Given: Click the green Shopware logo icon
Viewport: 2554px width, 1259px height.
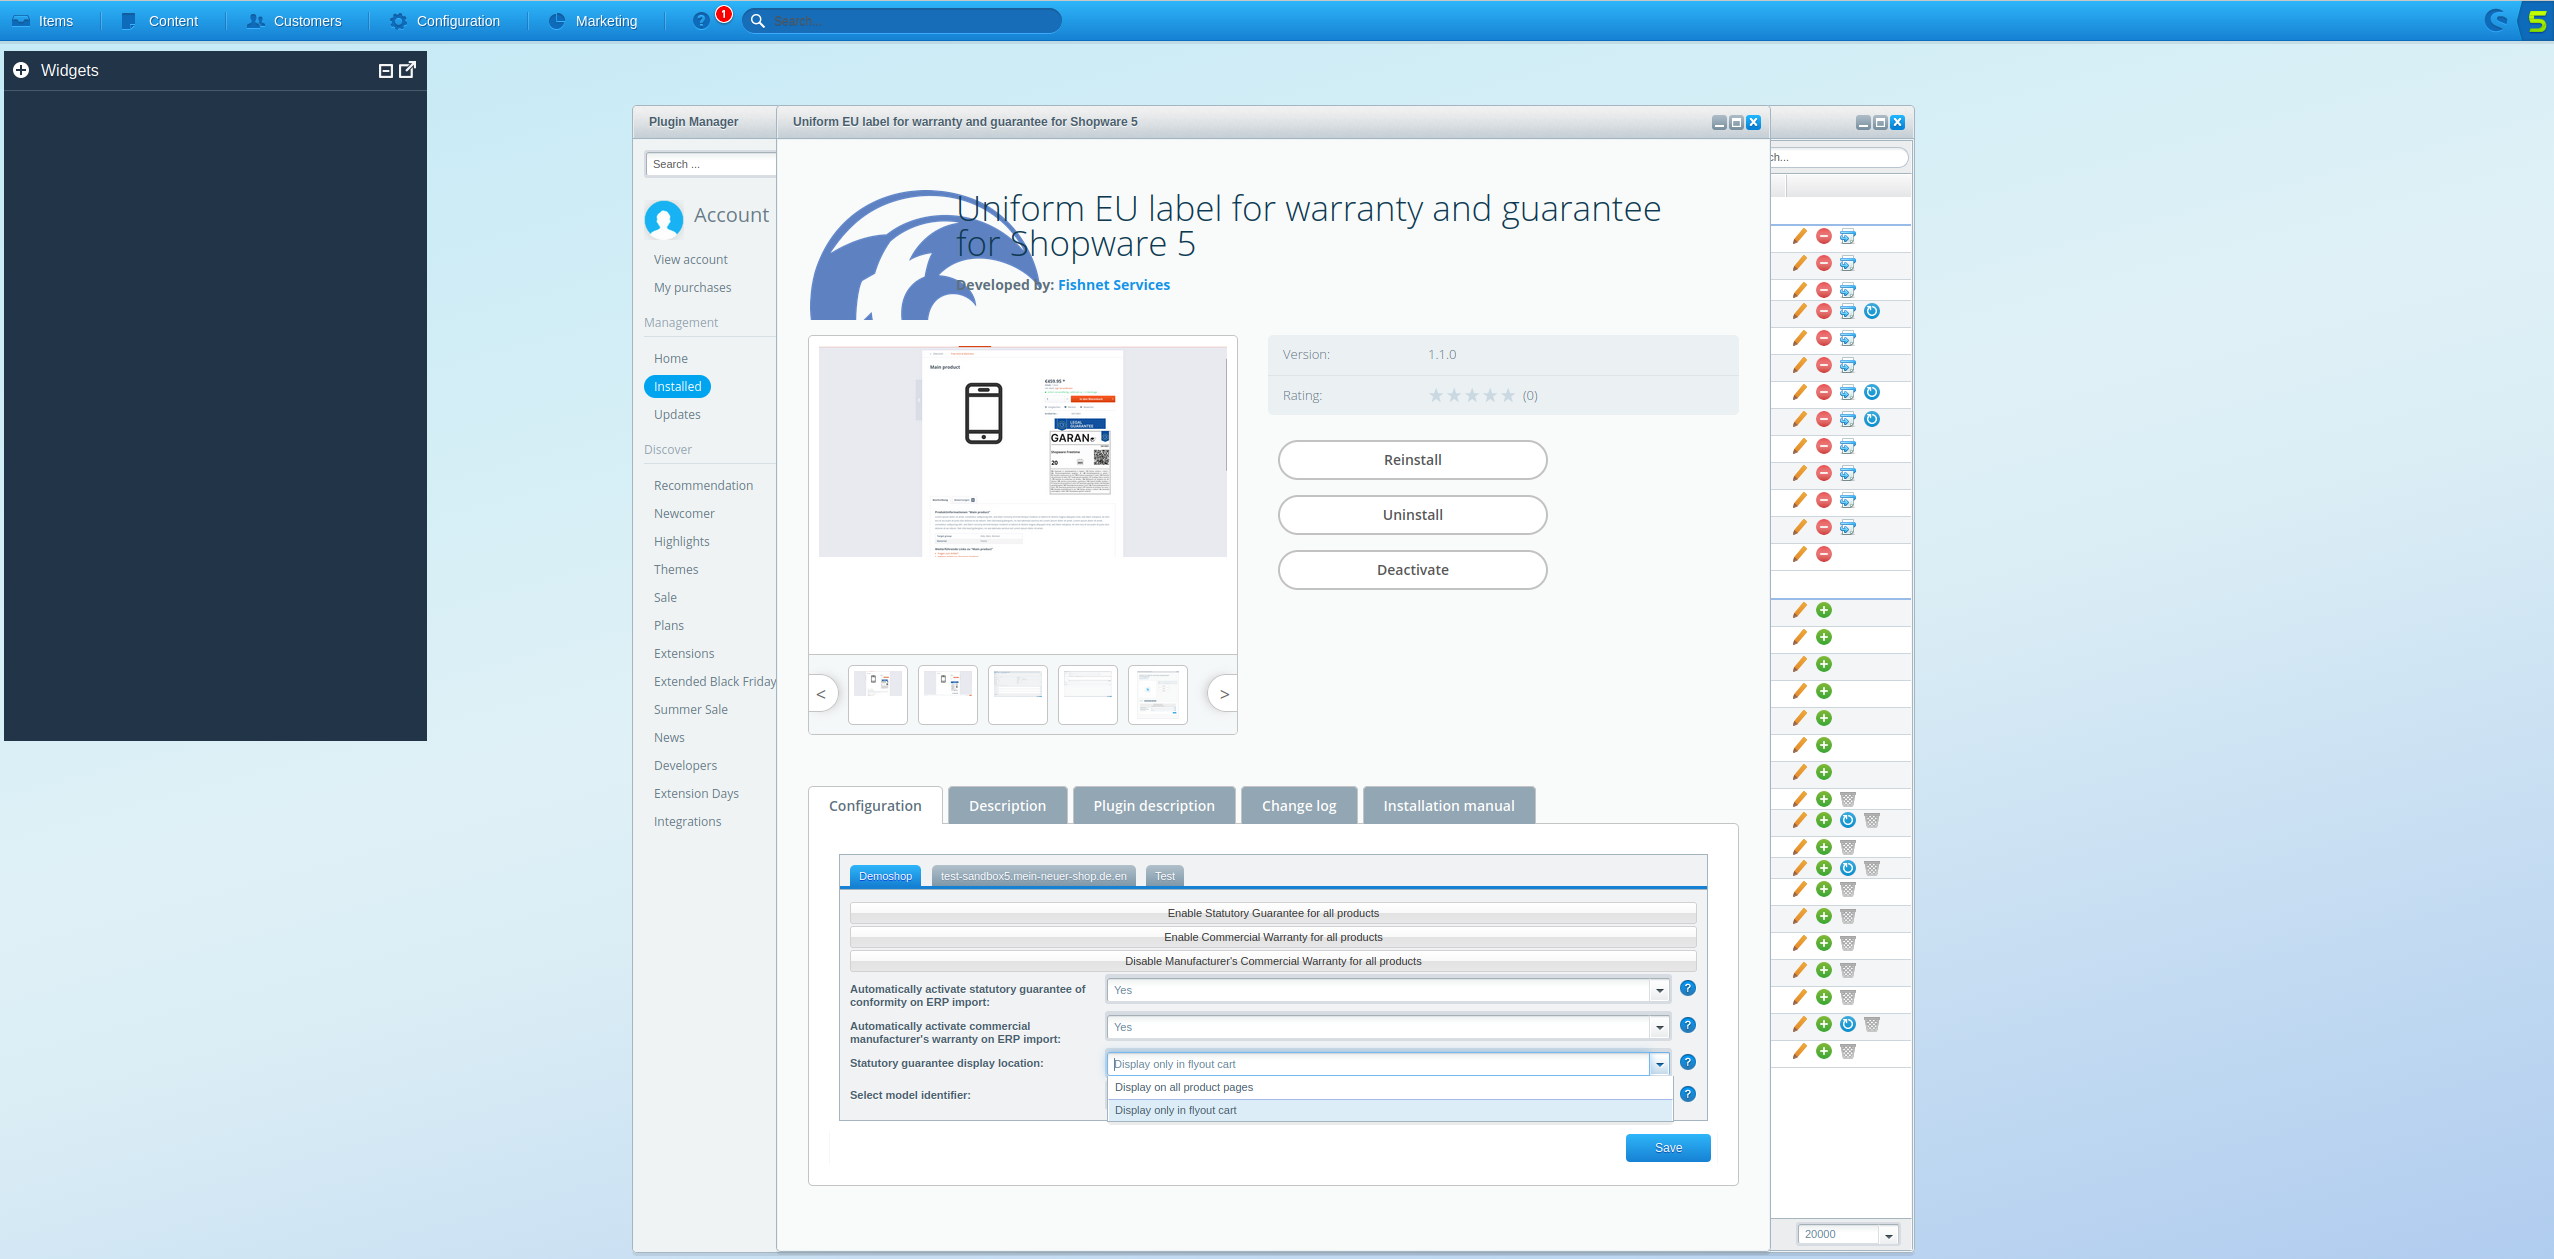Looking at the screenshot, I should 2538,21.
